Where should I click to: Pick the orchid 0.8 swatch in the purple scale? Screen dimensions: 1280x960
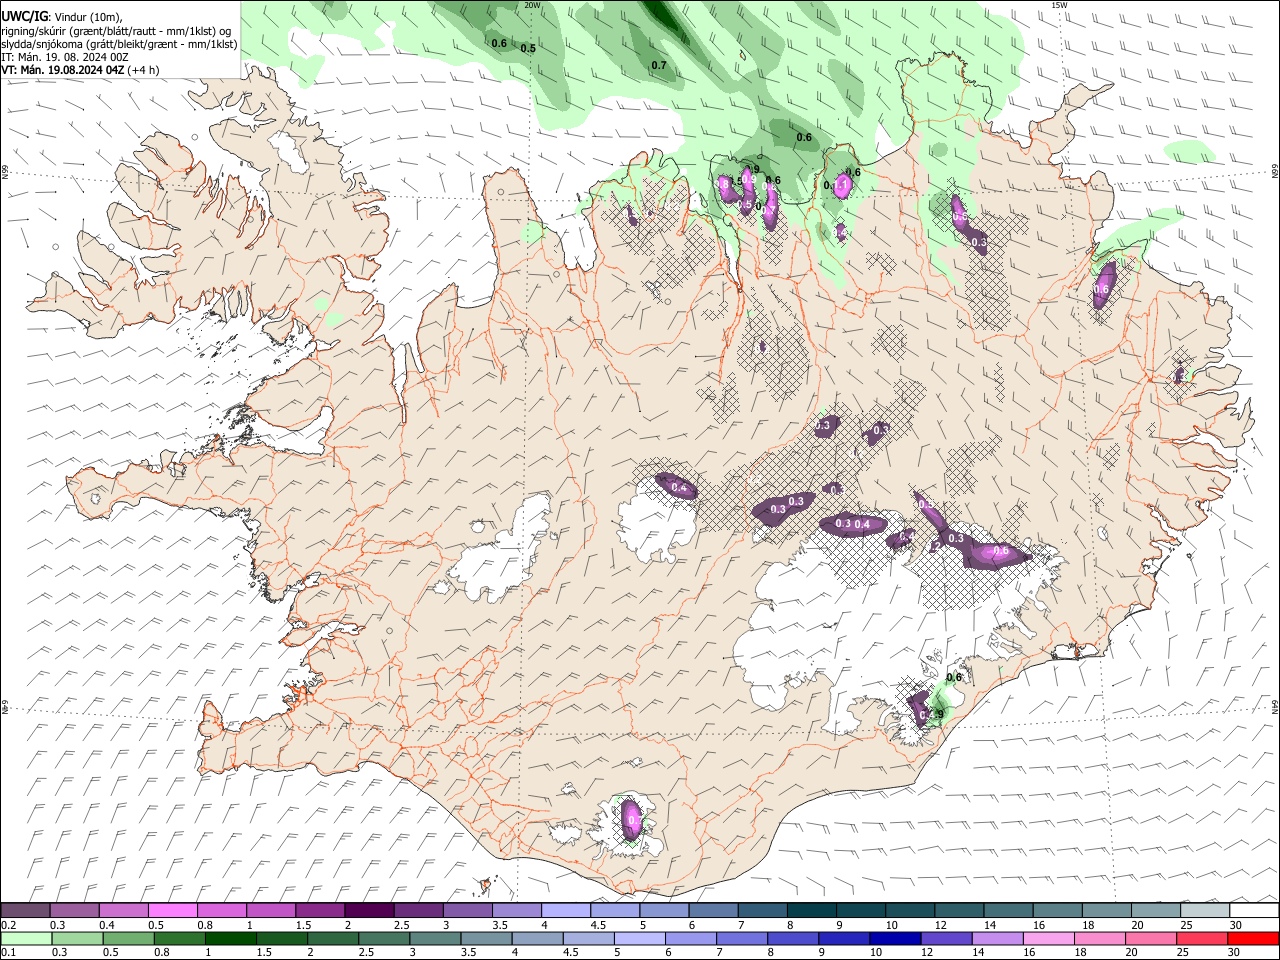click(x=222, y=910)
